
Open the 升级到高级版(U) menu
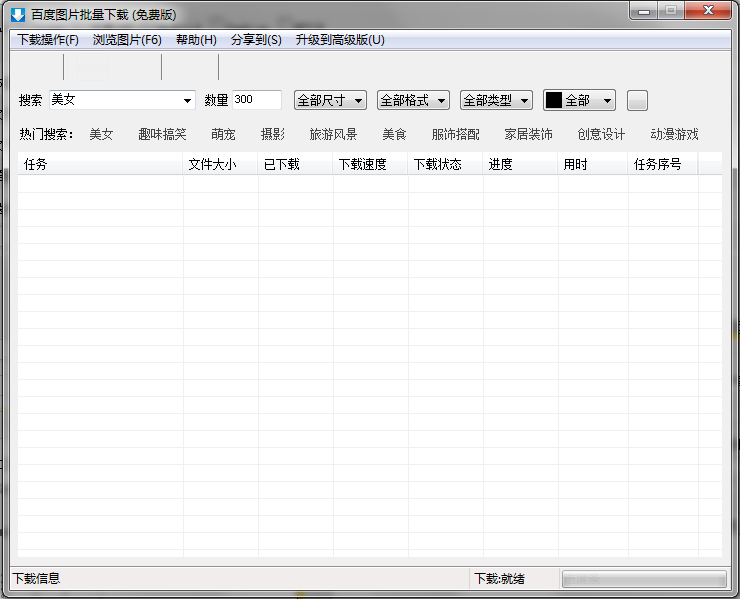pos(340,40)
